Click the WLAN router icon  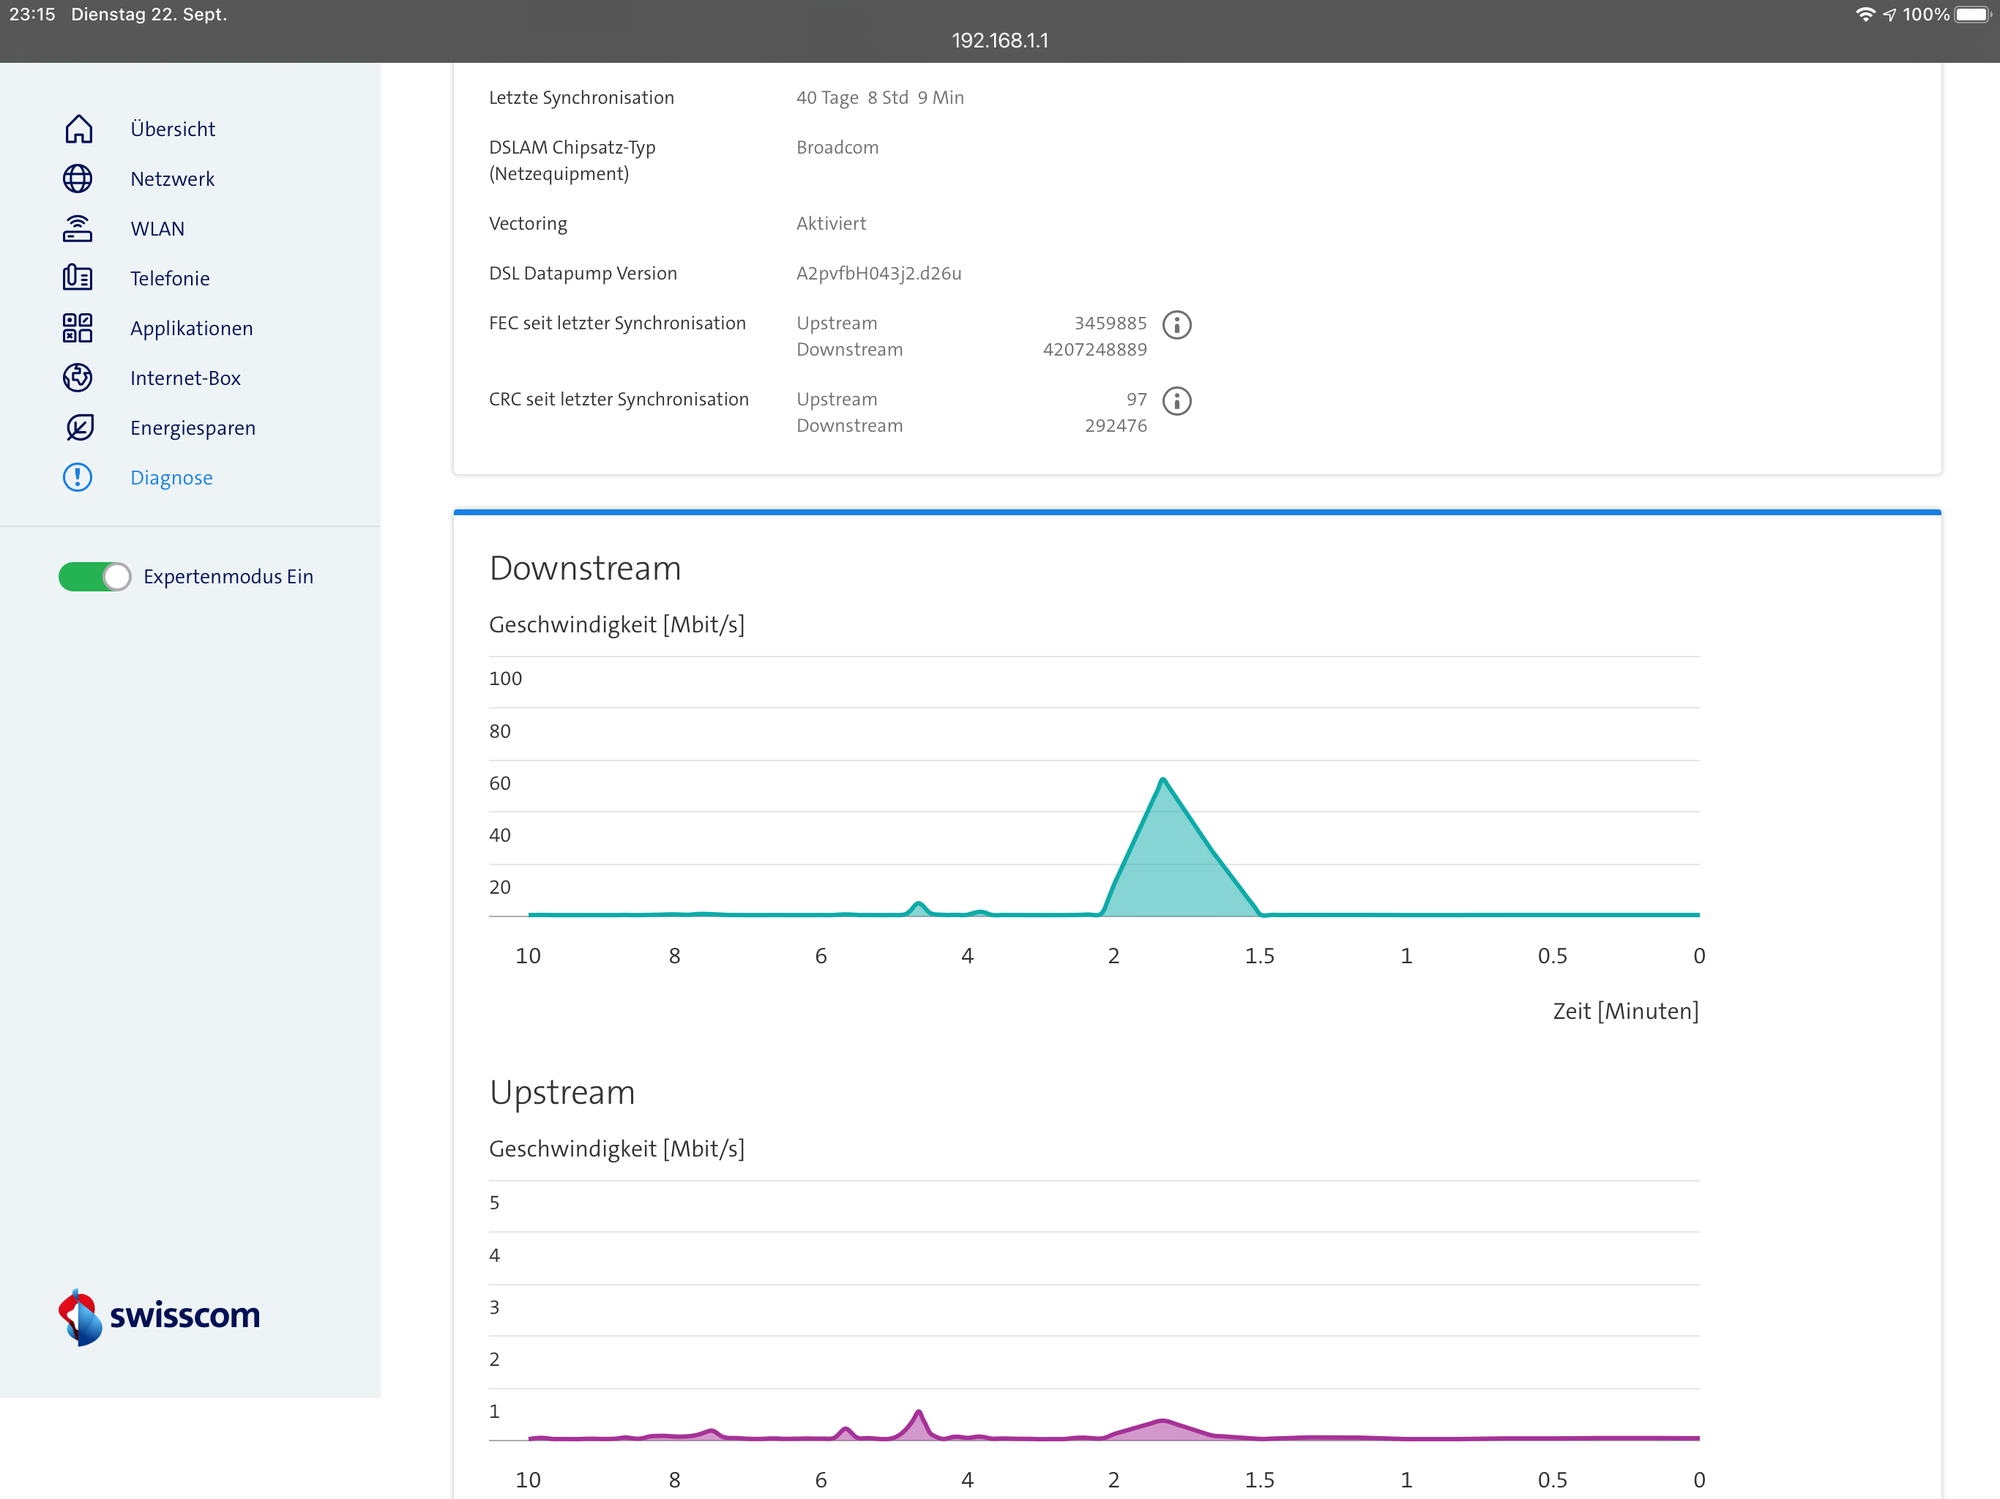[78, 229]
